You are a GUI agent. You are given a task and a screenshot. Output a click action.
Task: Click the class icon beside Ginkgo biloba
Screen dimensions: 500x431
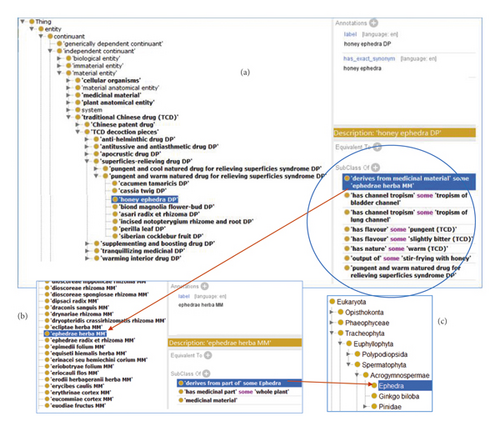[x=374, y=396]
